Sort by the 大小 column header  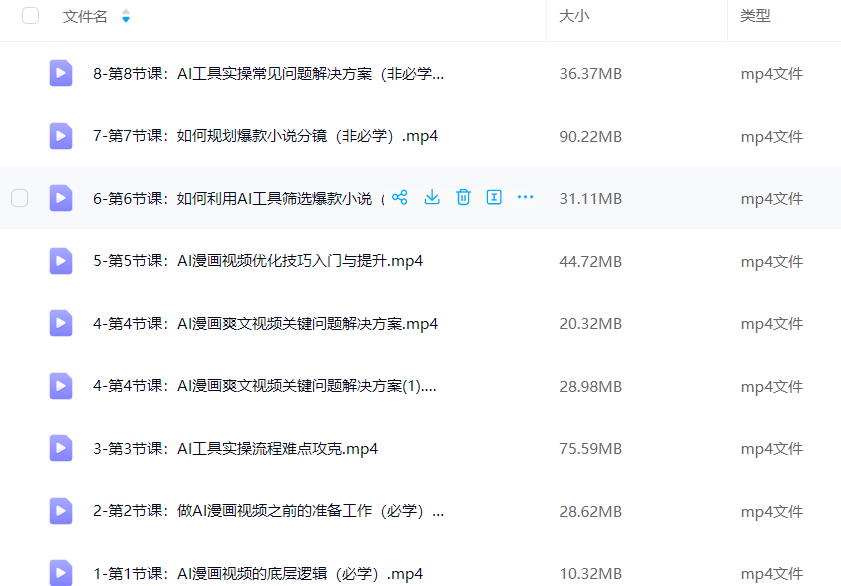pyautogui.click(x=574, y=16)
